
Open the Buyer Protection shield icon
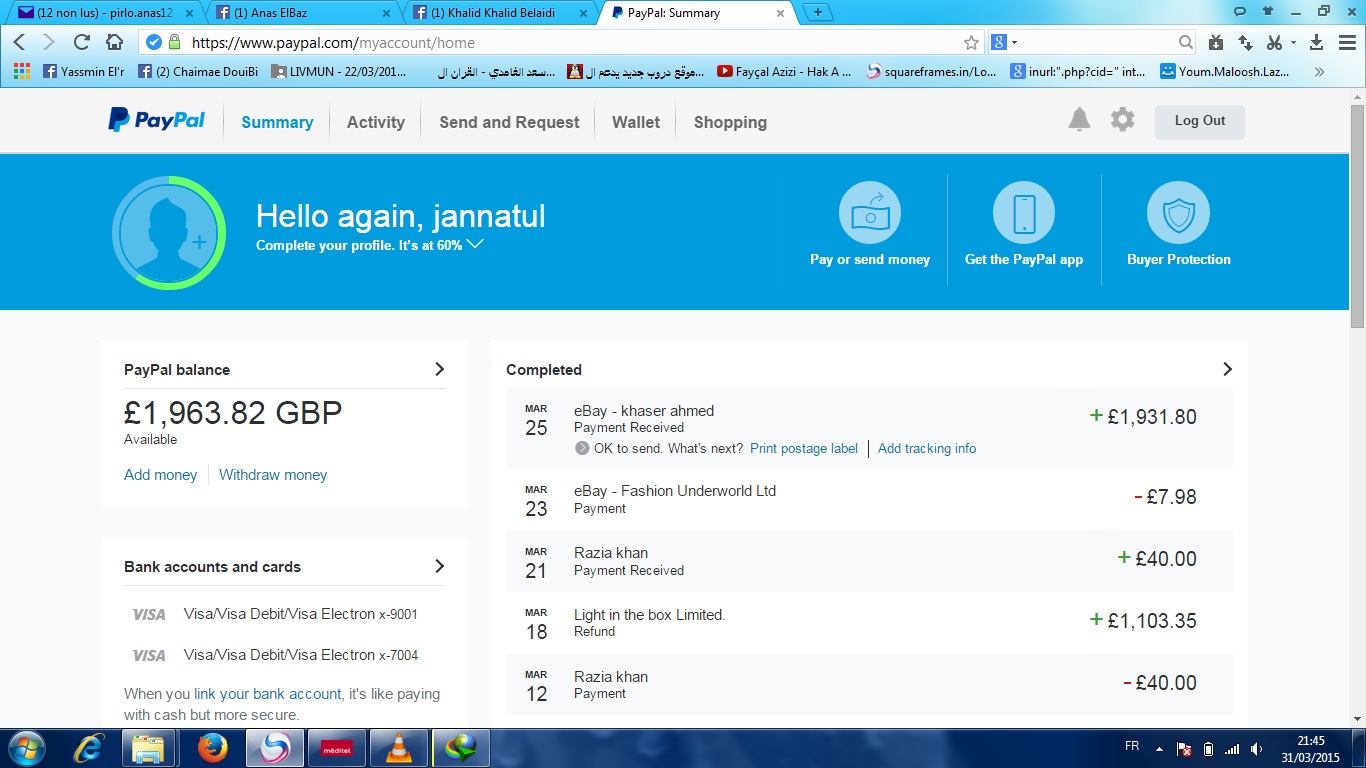1178,213
